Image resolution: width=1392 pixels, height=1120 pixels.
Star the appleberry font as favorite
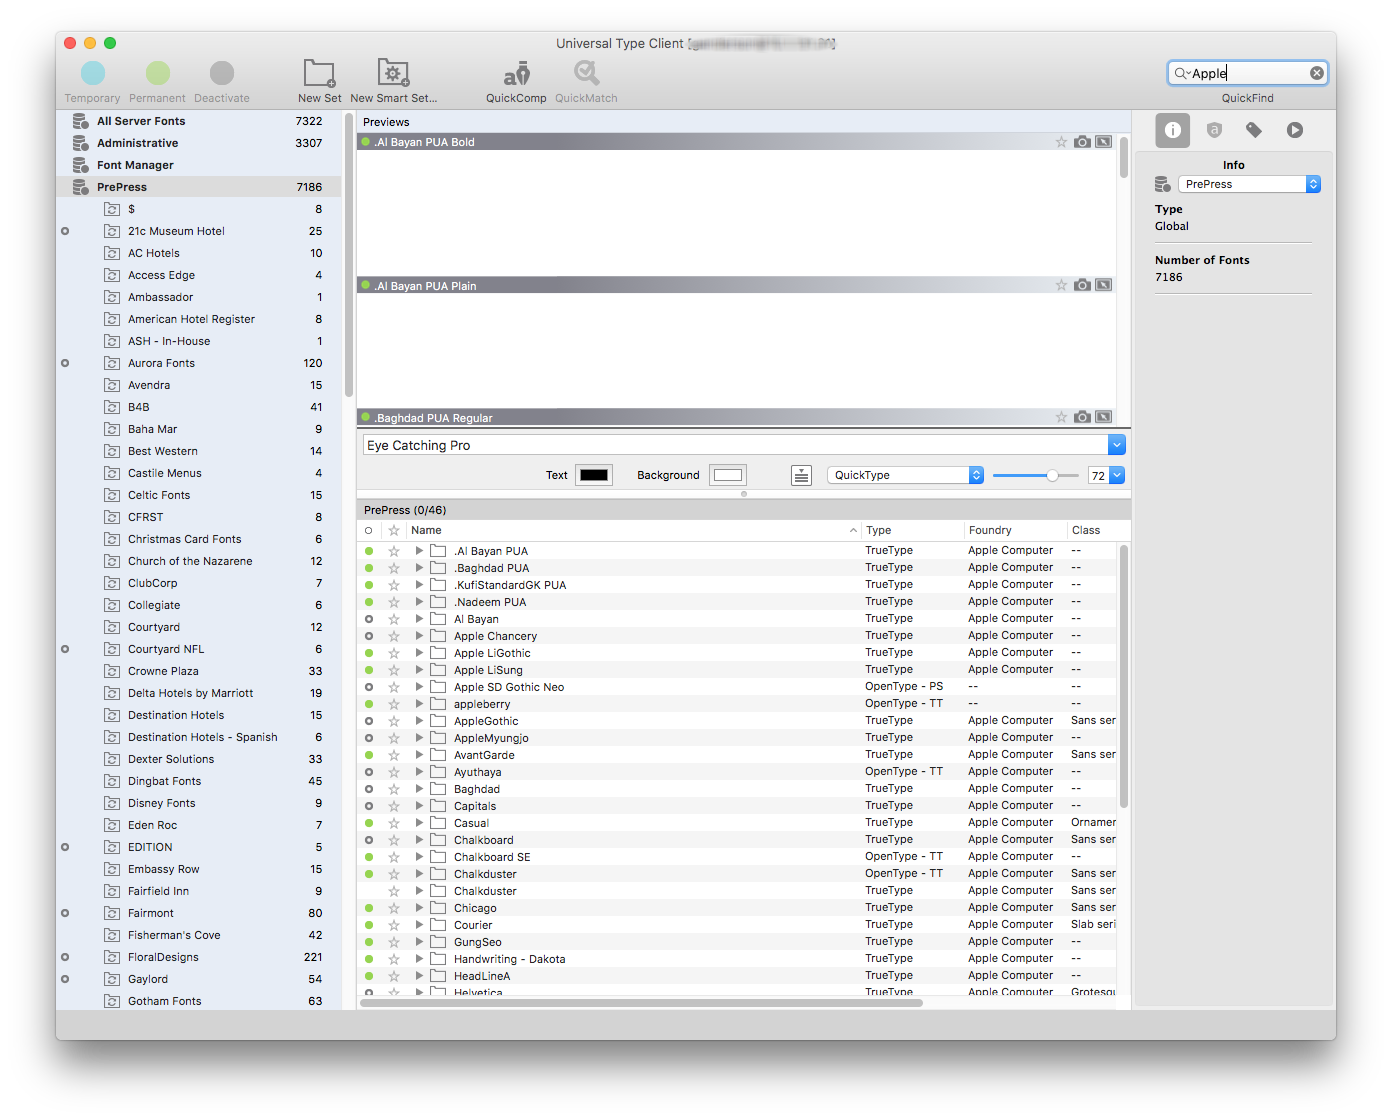click(x=394, y=704)
